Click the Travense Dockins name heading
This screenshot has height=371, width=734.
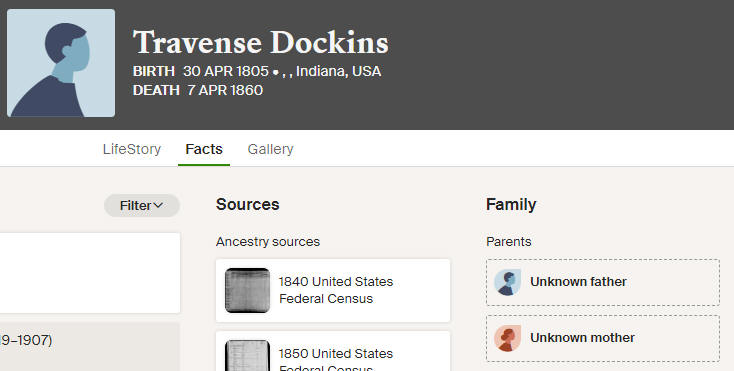point(260,43)
